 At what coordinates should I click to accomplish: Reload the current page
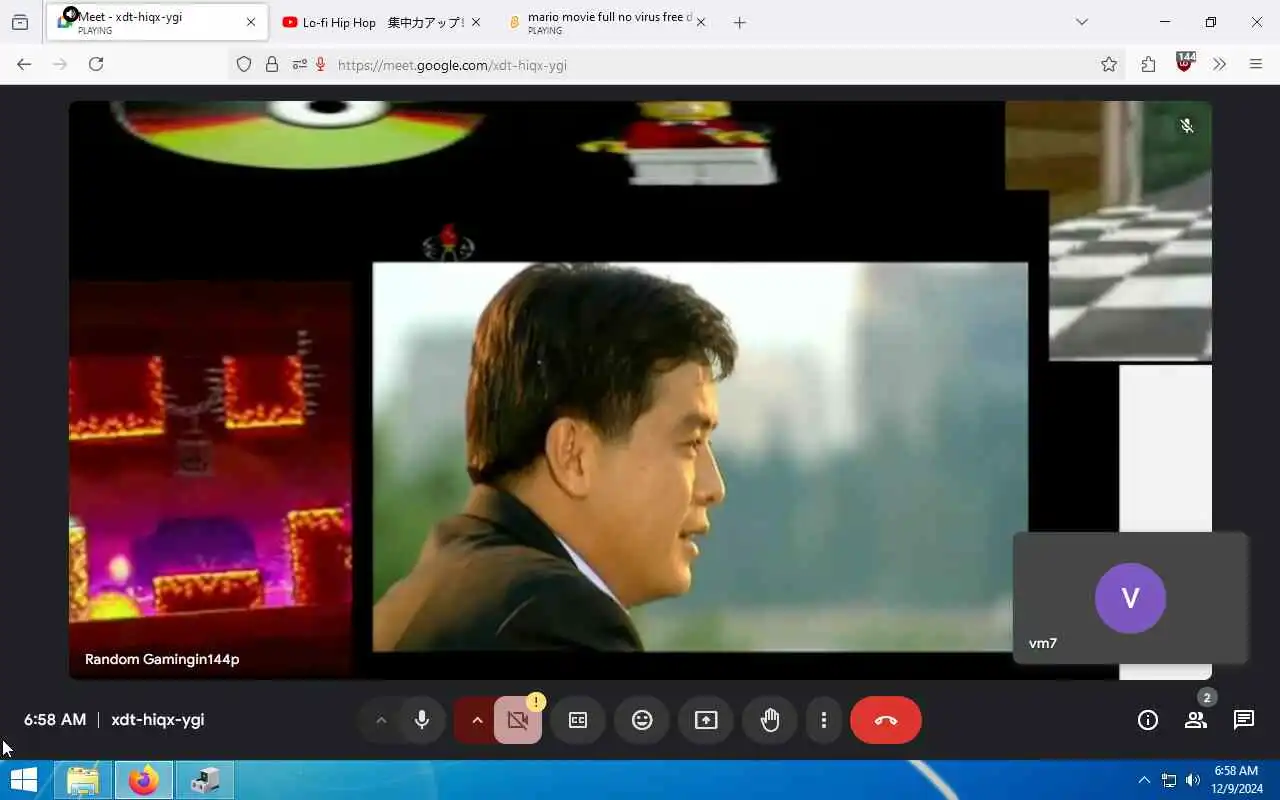pos(96,64)
